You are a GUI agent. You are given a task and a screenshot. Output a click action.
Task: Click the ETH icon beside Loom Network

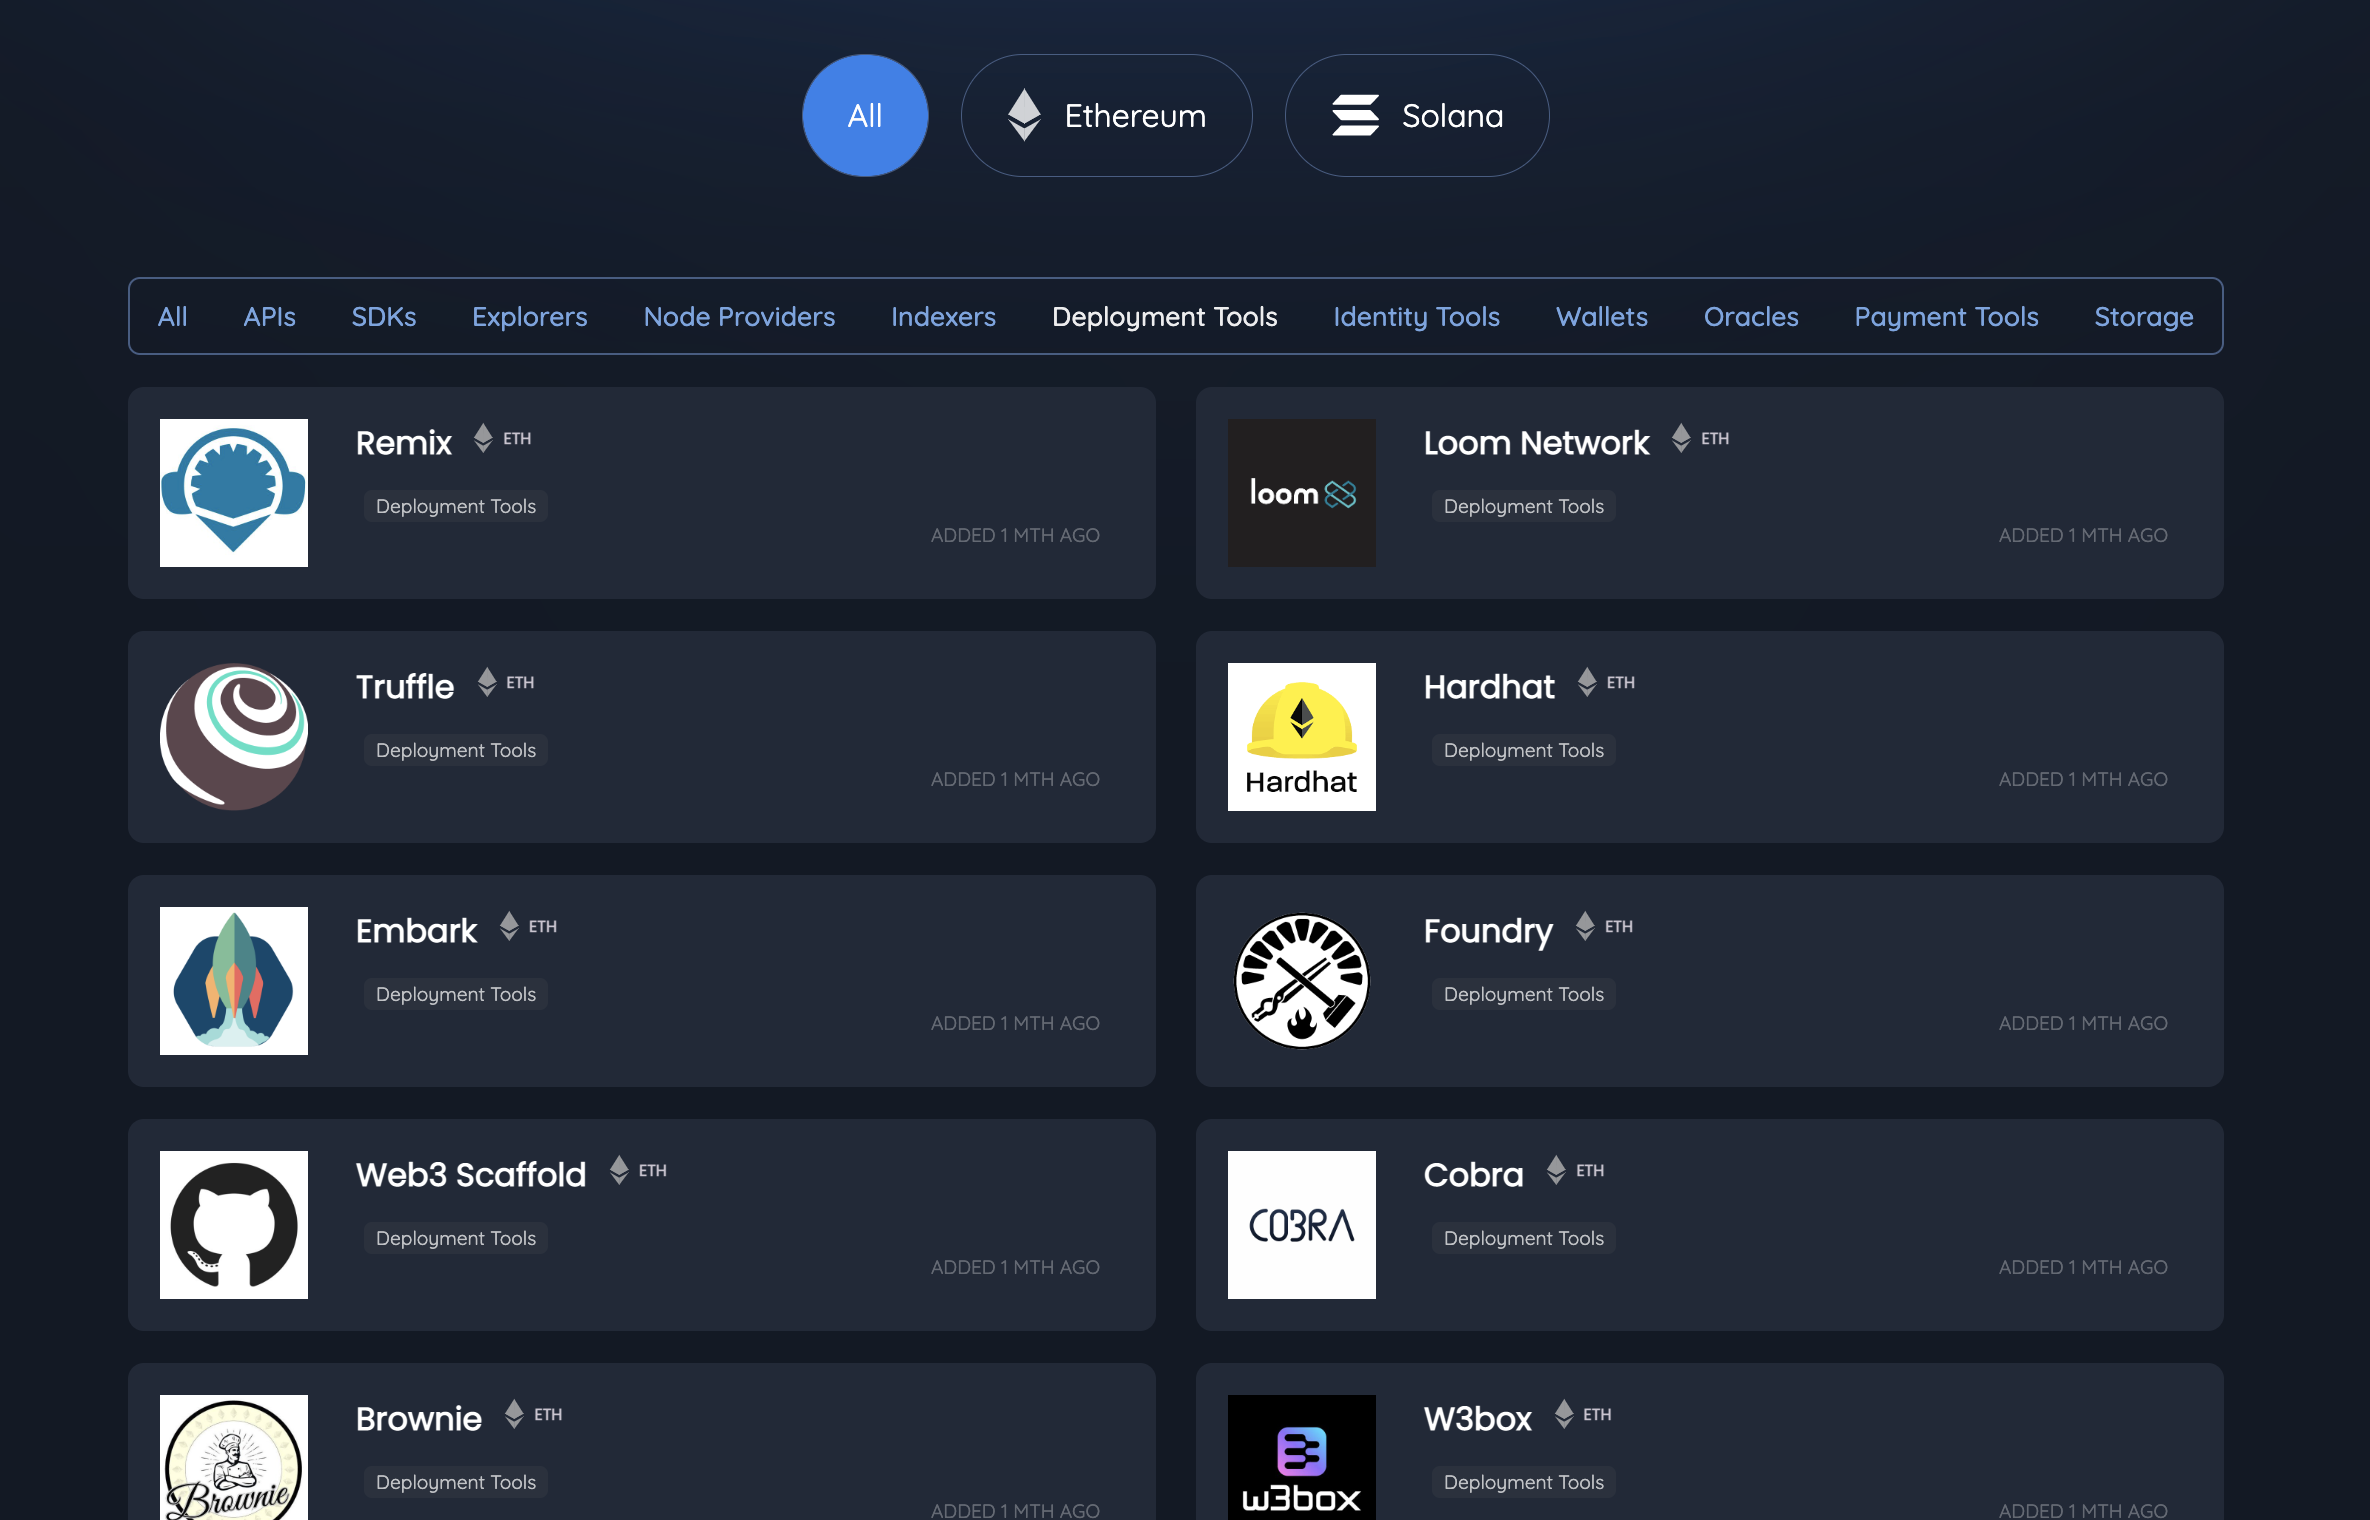pyautogui.click(x=1681, y=438)
